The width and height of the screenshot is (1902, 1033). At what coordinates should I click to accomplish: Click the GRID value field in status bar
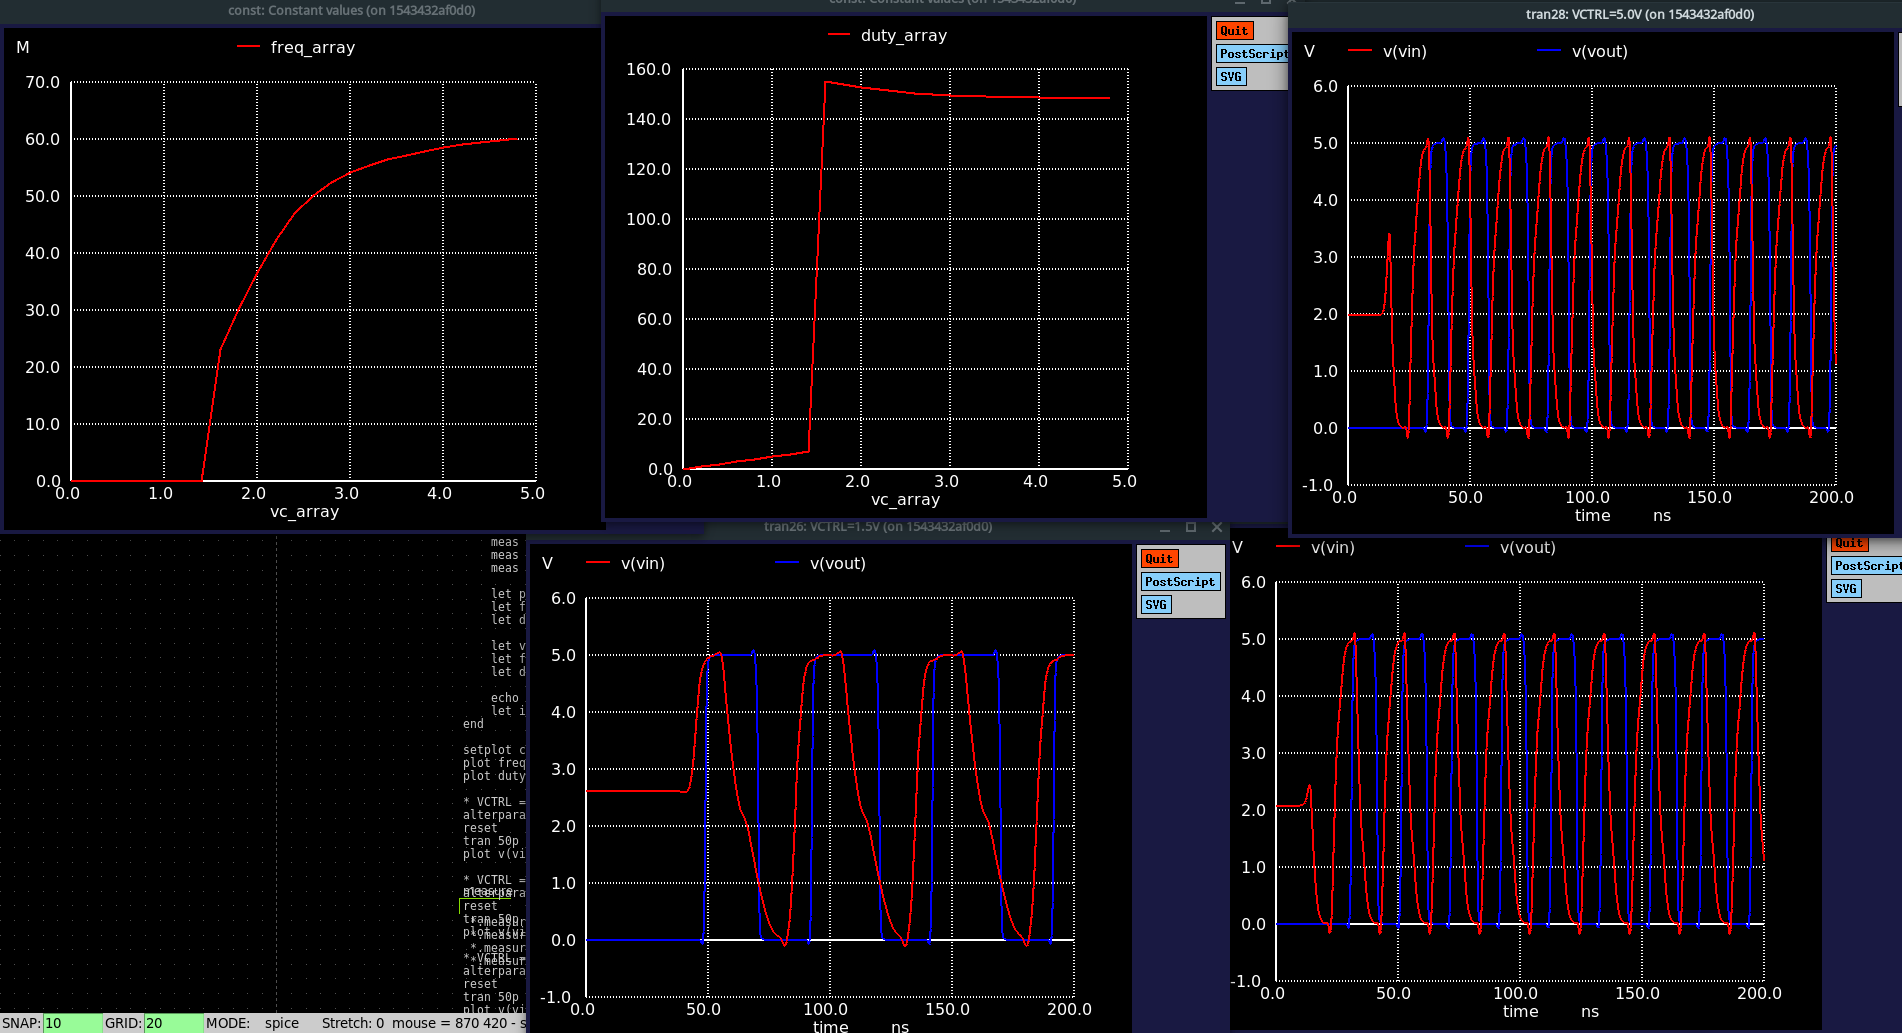173,1023
